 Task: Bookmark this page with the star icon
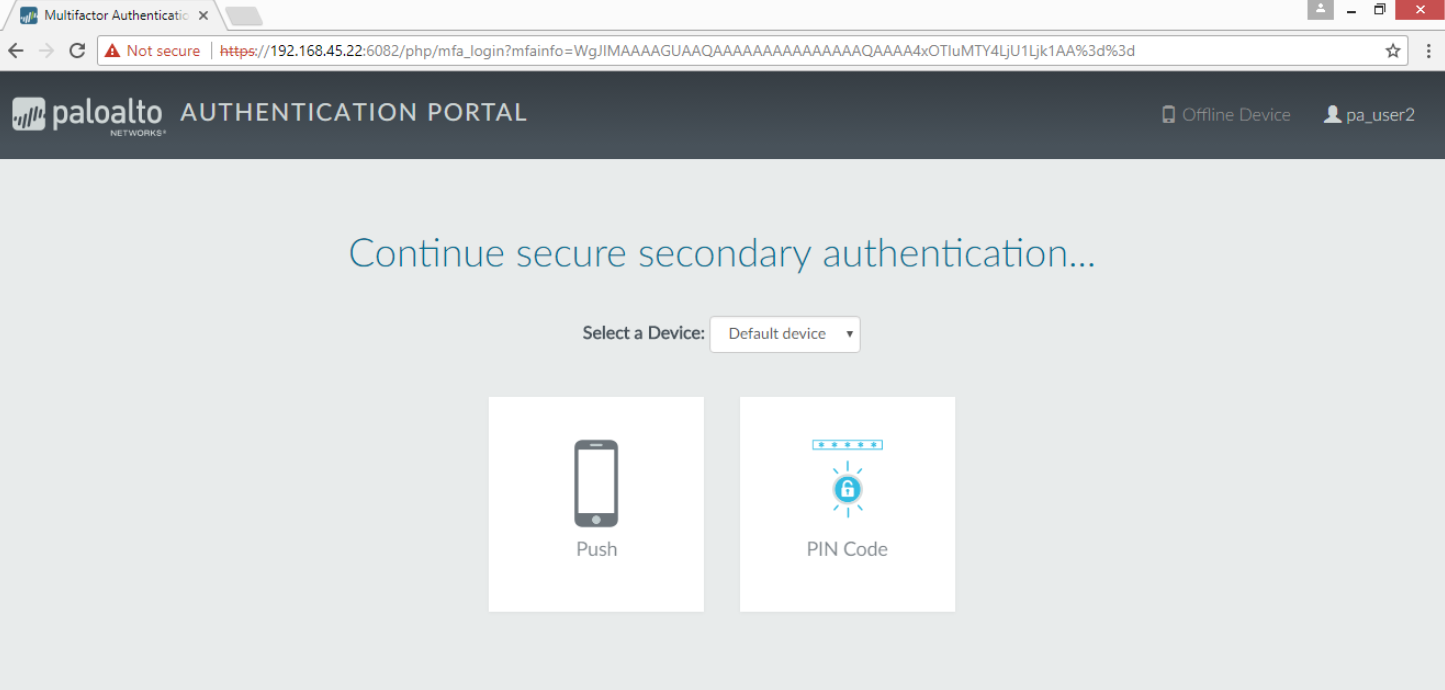1392,51
